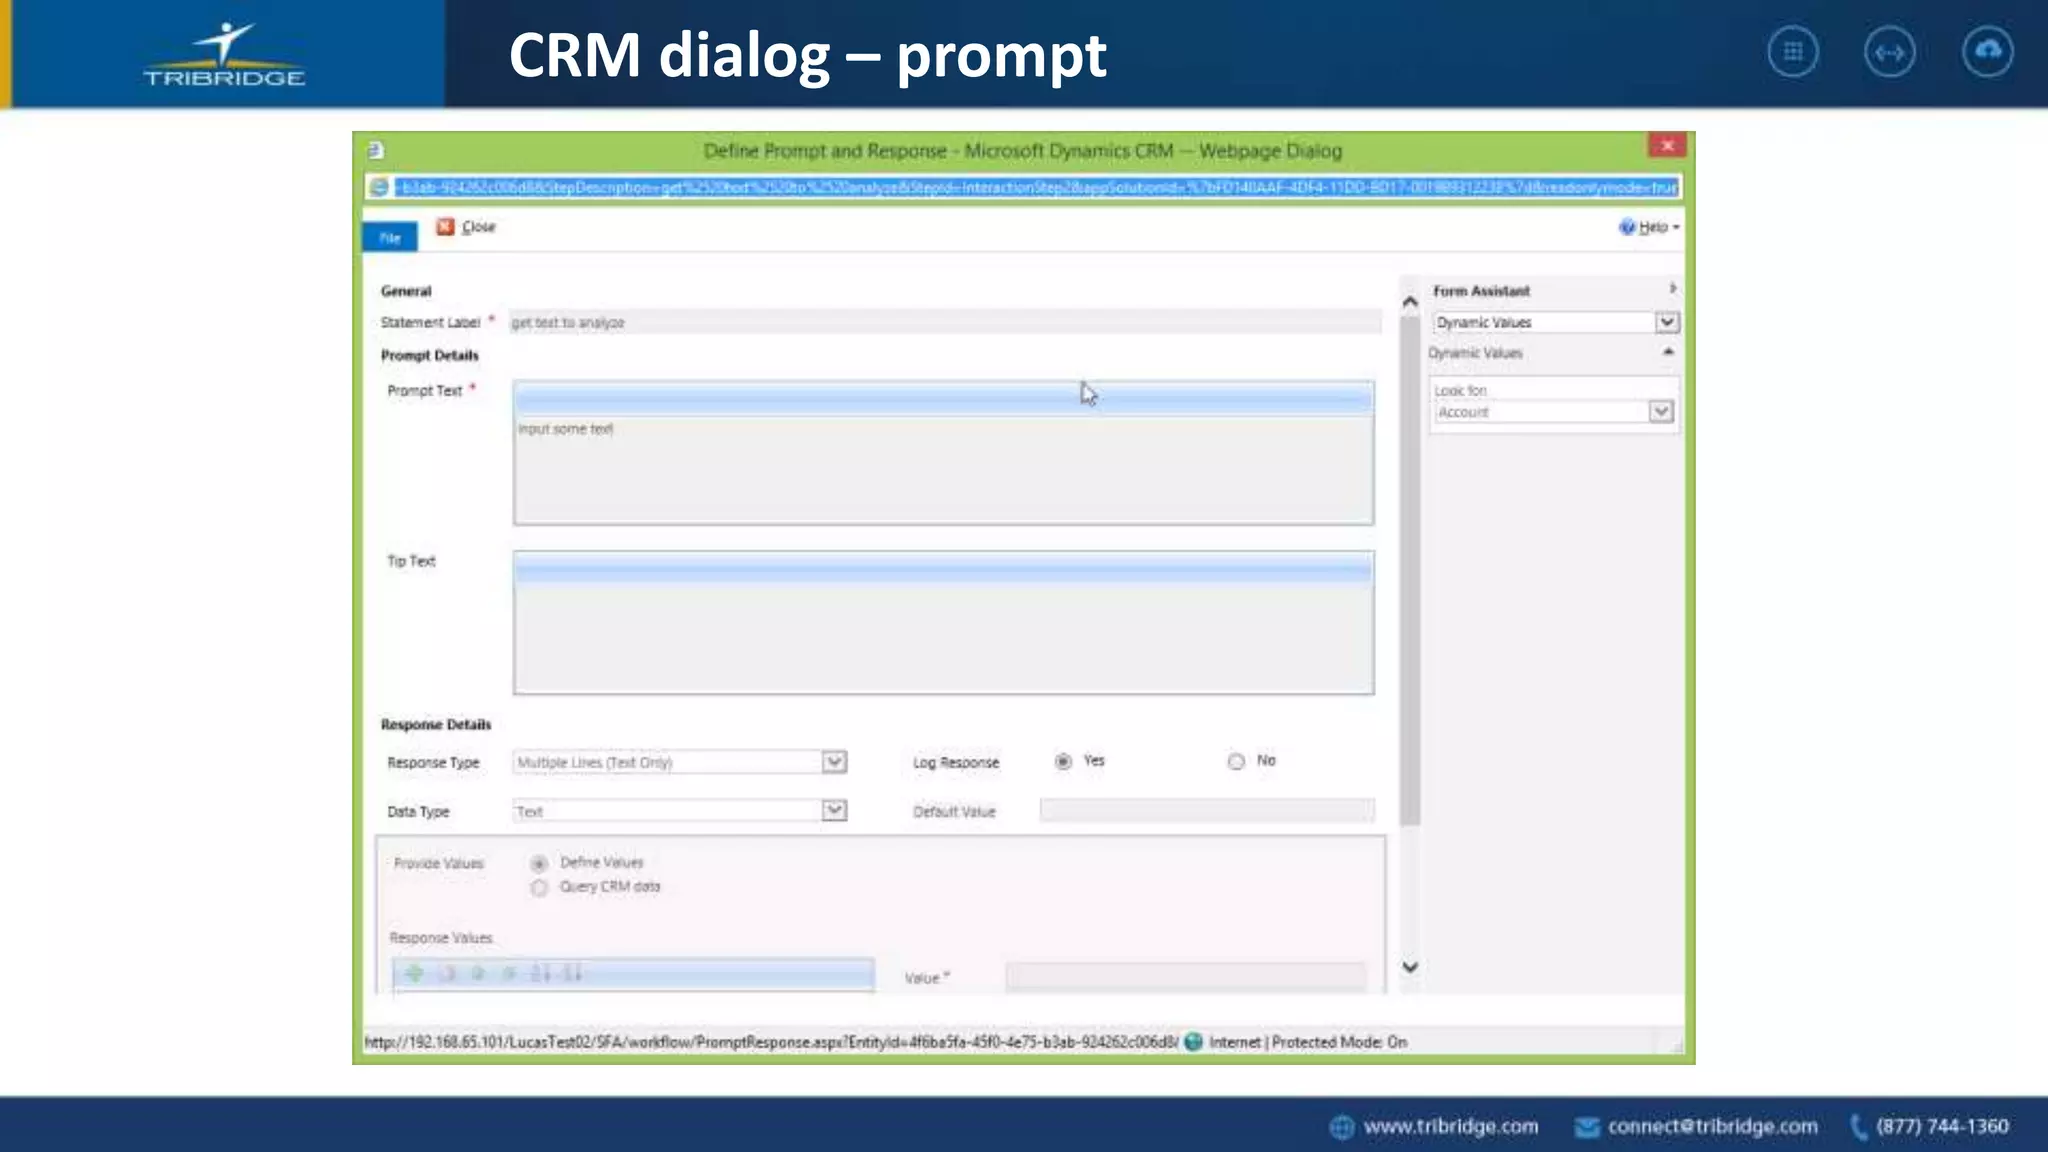This screenshot has width=2048, height=1152.
Task: Click the grid icon in slide header
Action: (1793, 52)
